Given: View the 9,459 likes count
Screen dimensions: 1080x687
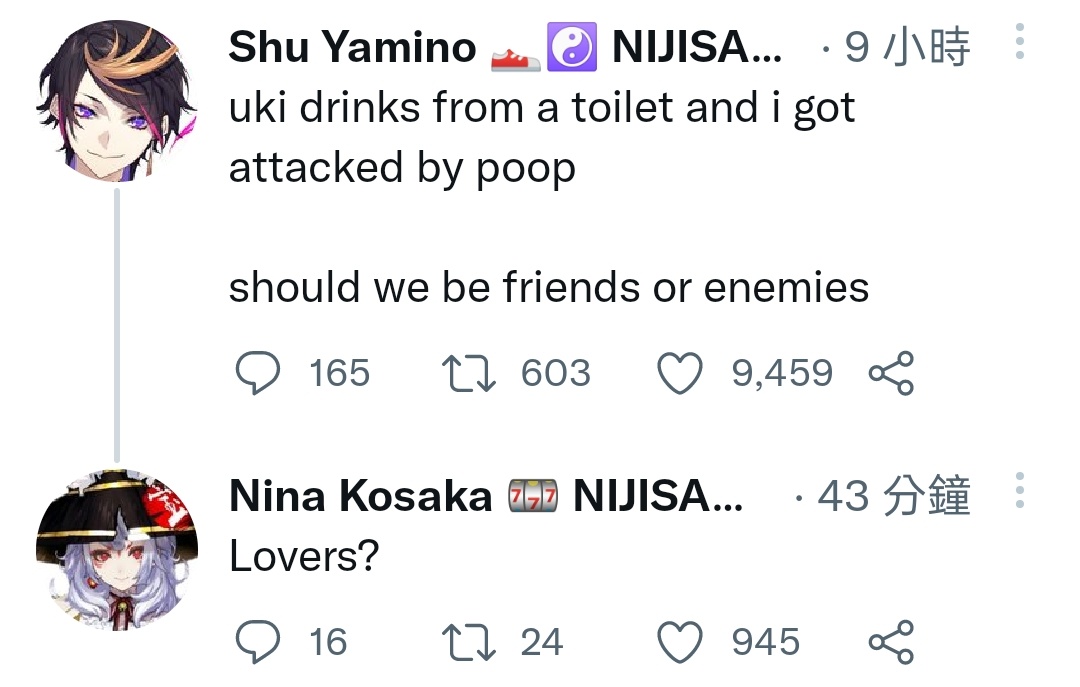Looking at the screenshot, I should (x=781, y=373).
